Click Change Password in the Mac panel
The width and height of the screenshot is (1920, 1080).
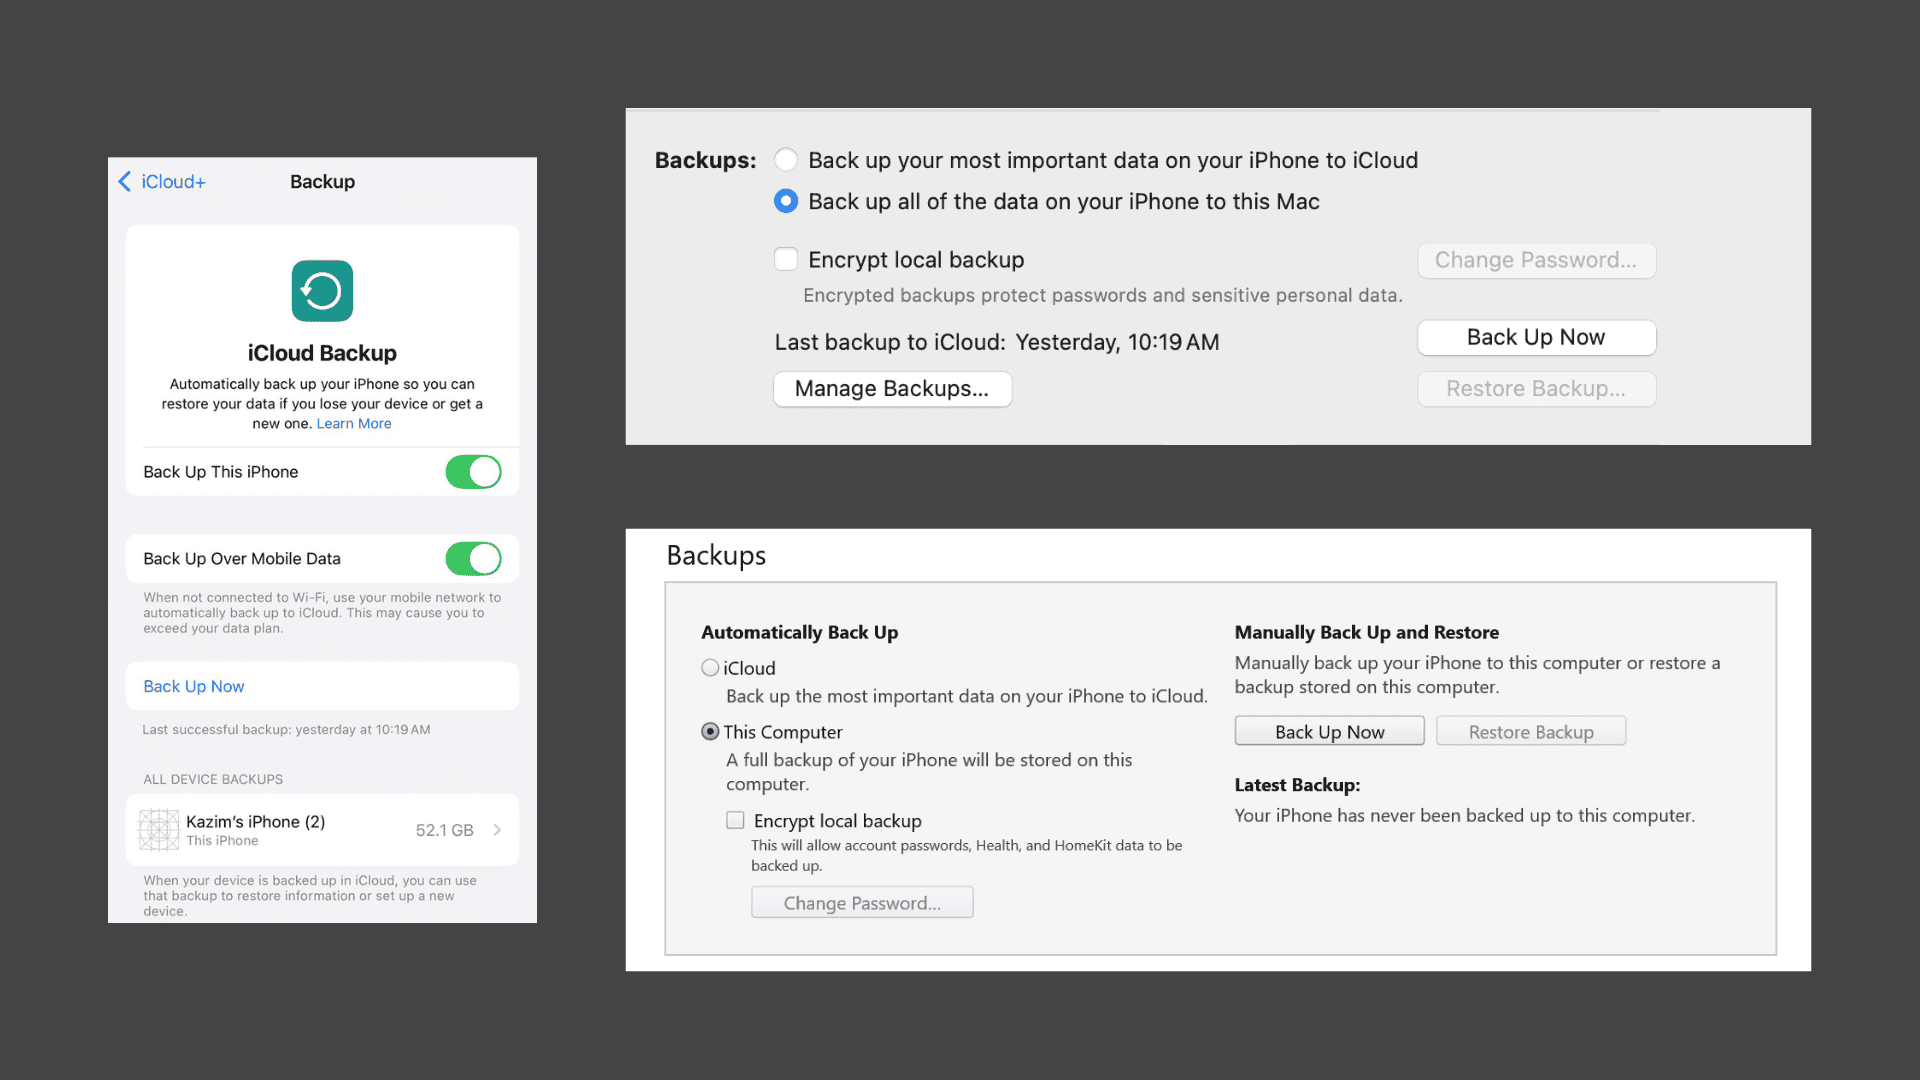(1536, 260)
